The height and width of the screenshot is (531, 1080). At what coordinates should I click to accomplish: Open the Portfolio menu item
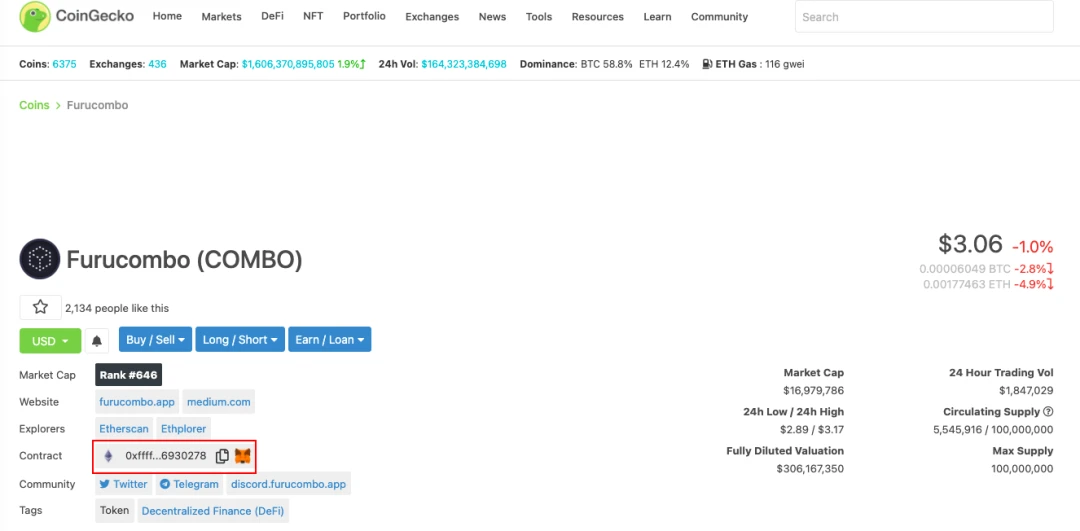click(364, 17)
